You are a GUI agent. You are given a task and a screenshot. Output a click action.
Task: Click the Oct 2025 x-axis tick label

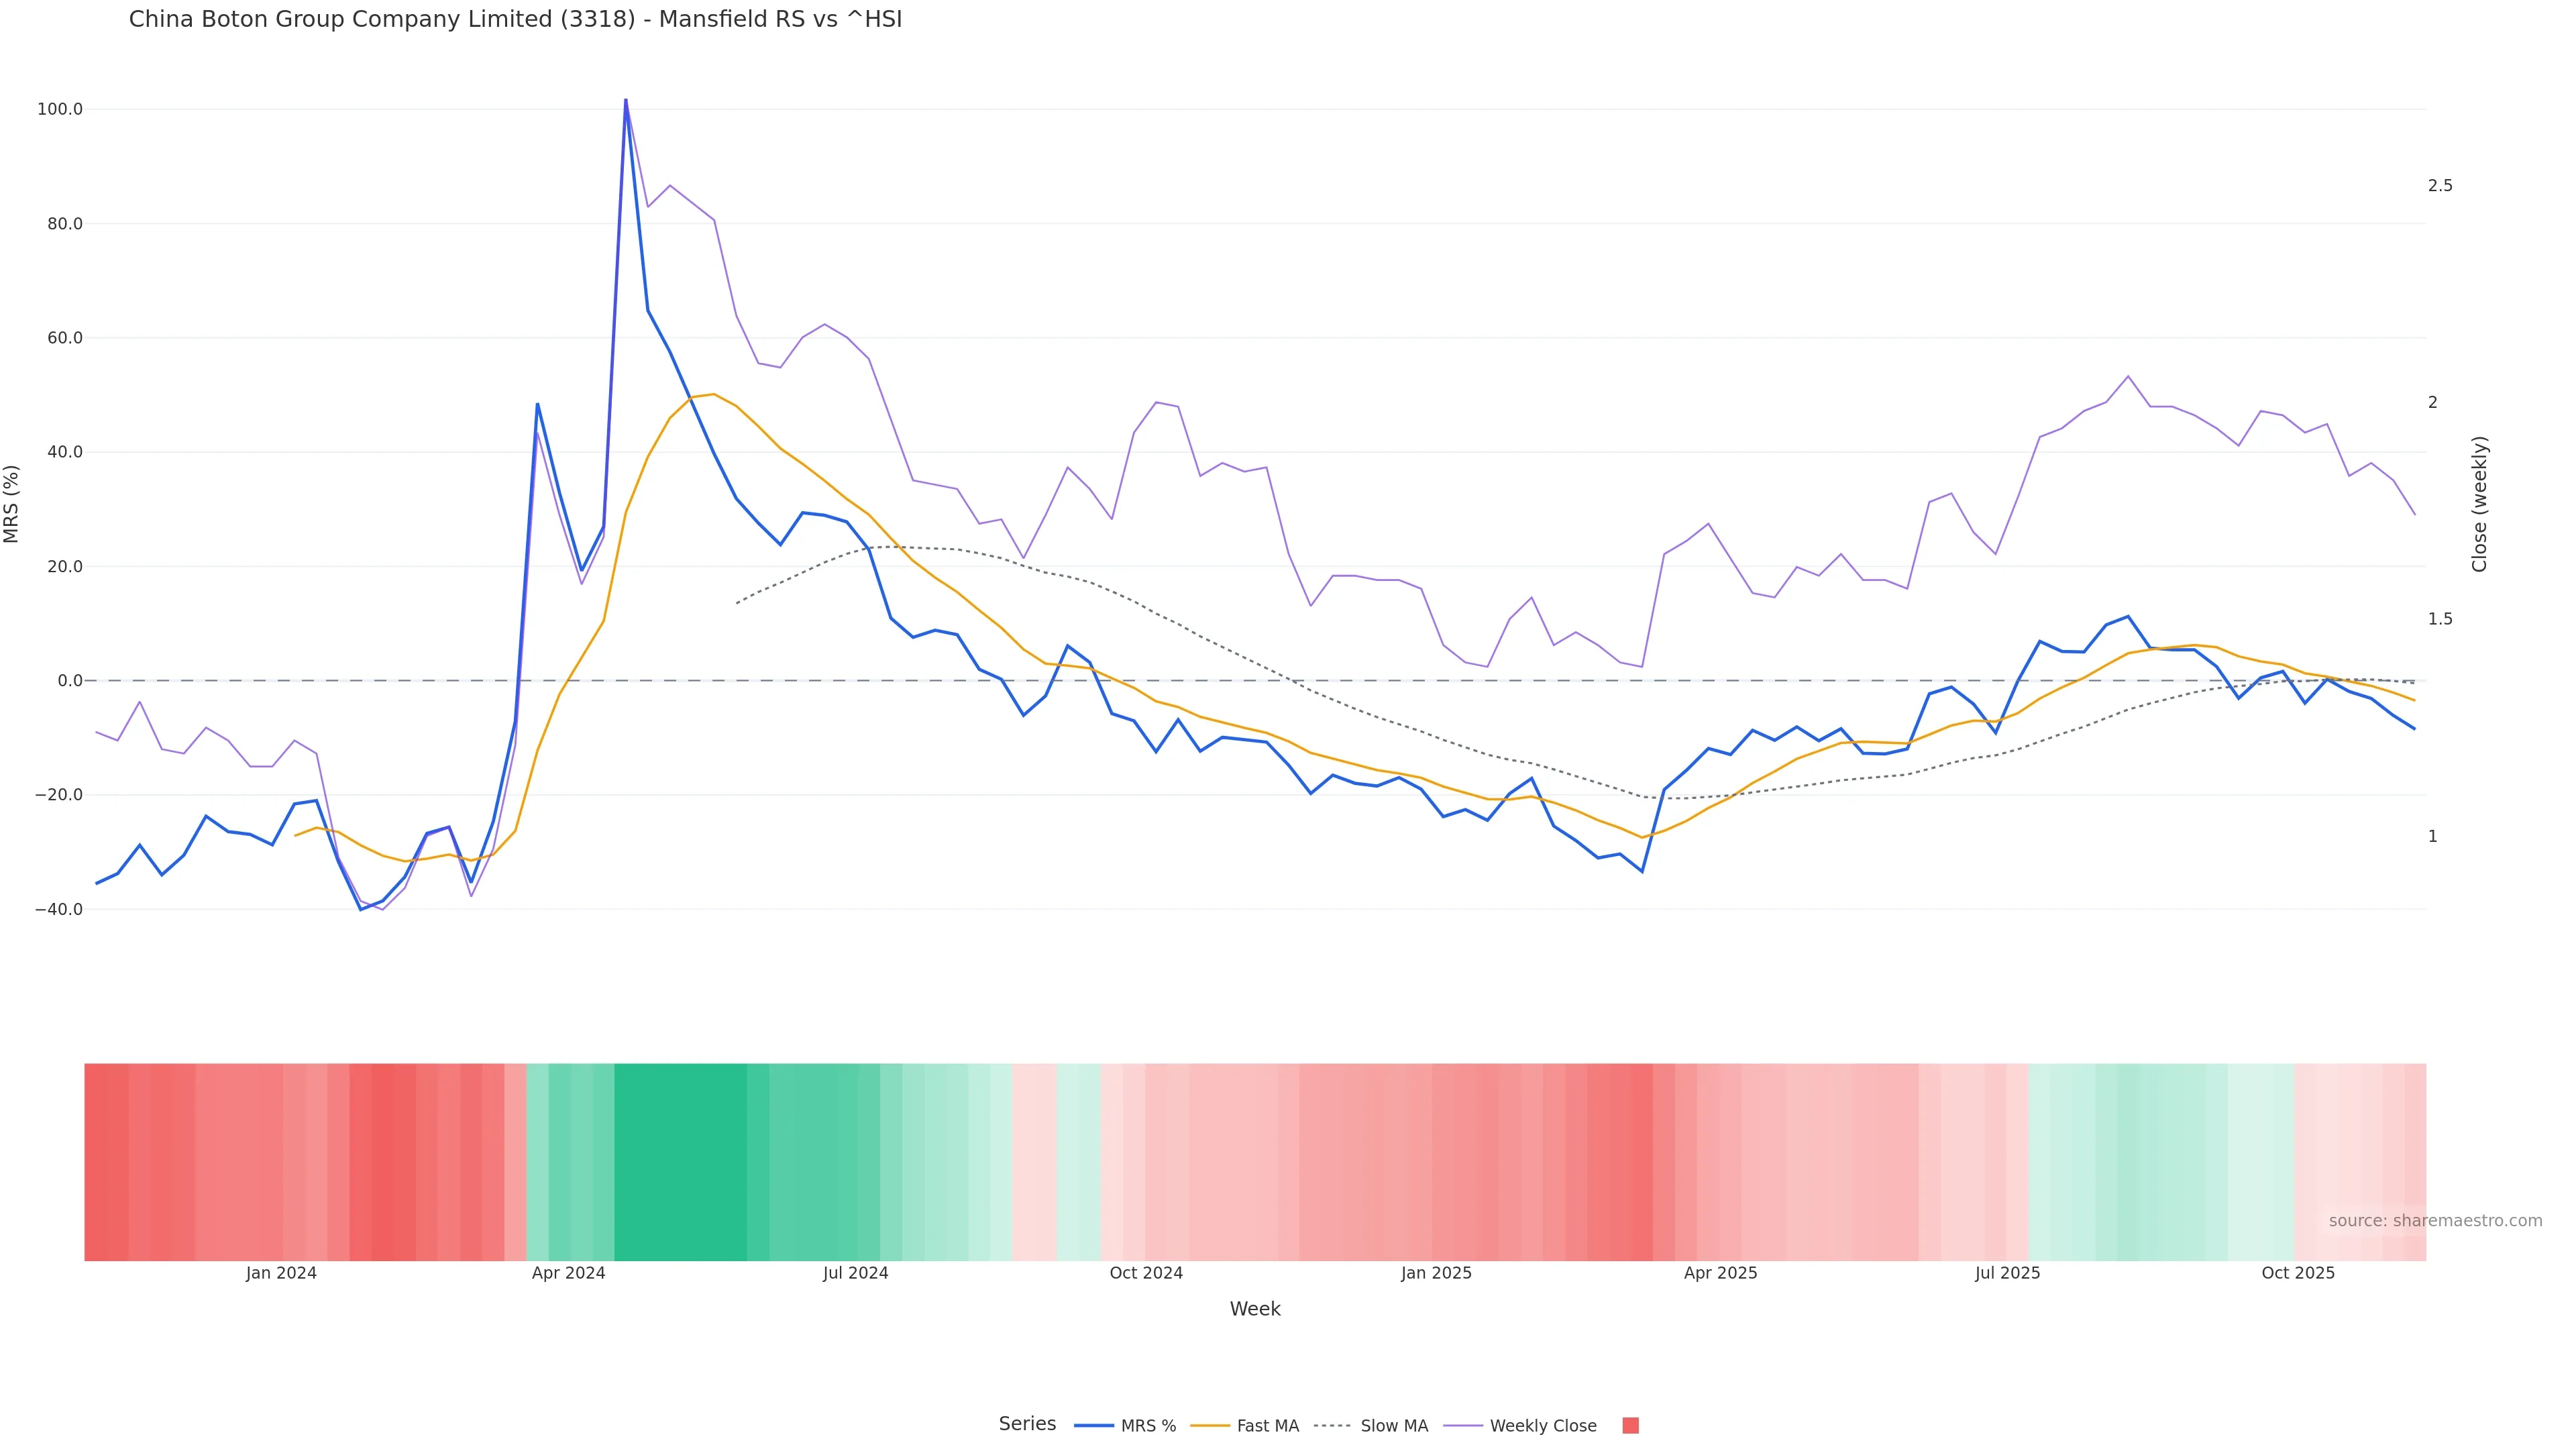tap(2298, 1273)
